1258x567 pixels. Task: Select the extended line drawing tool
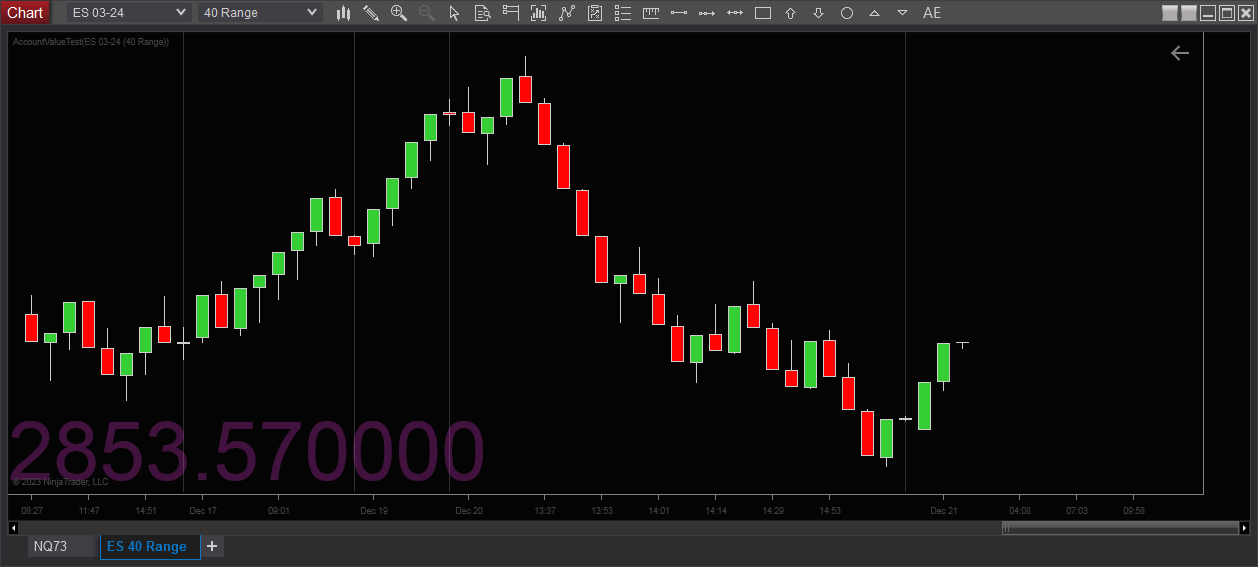(735, 13)
